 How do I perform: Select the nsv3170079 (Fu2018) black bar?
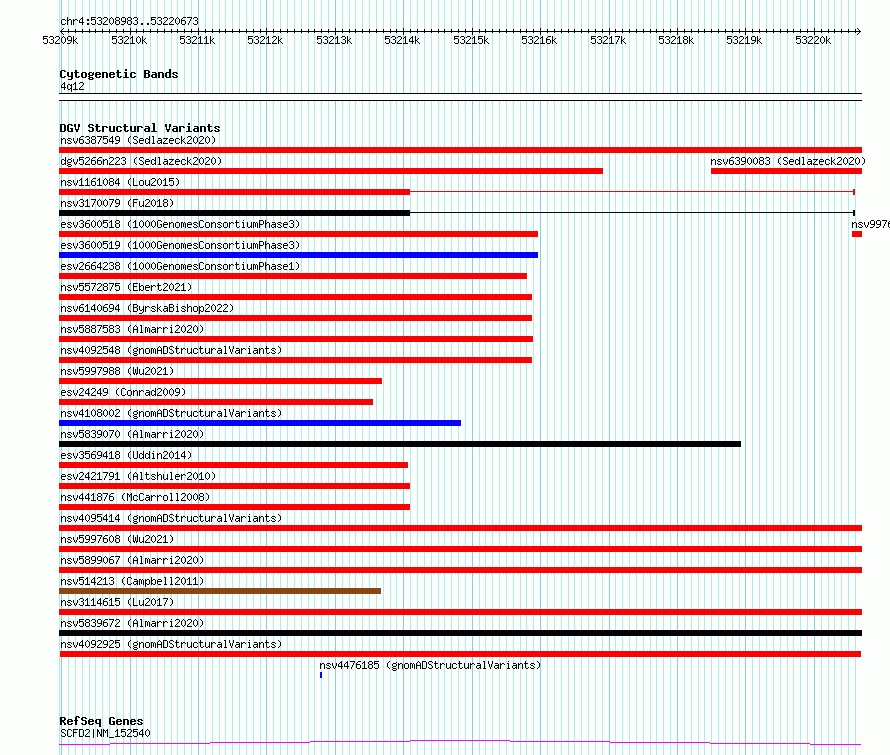click(234, 213)
